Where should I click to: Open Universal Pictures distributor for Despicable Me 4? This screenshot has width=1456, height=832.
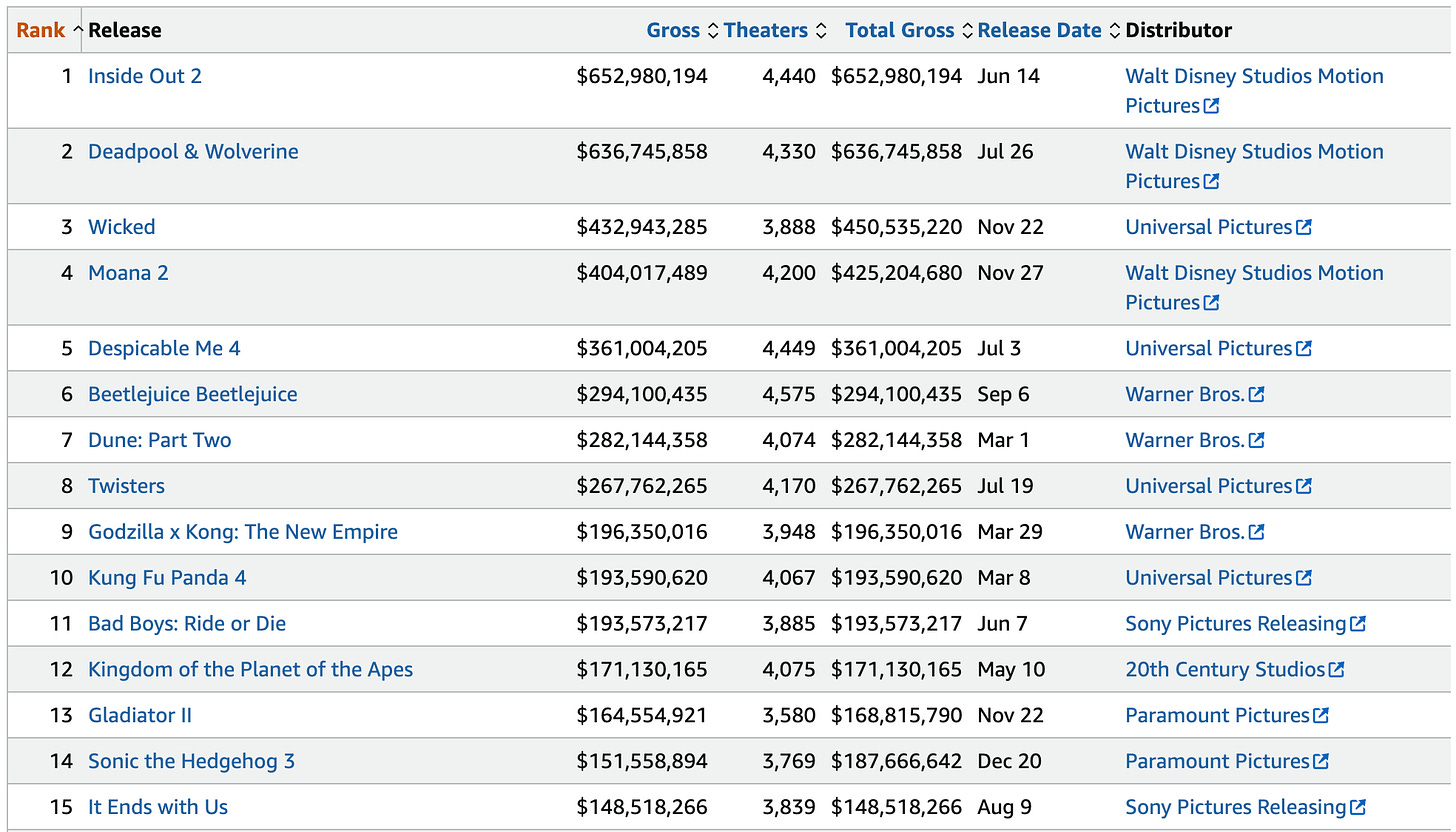tap(1208, 349)
